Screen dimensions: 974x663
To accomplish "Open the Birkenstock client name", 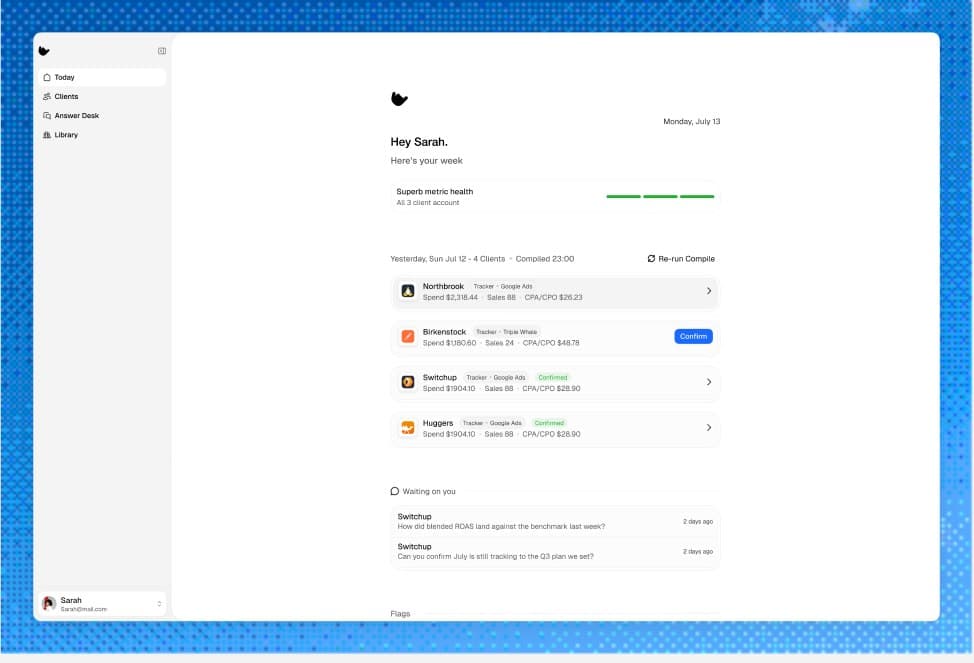I will [444, 332].
